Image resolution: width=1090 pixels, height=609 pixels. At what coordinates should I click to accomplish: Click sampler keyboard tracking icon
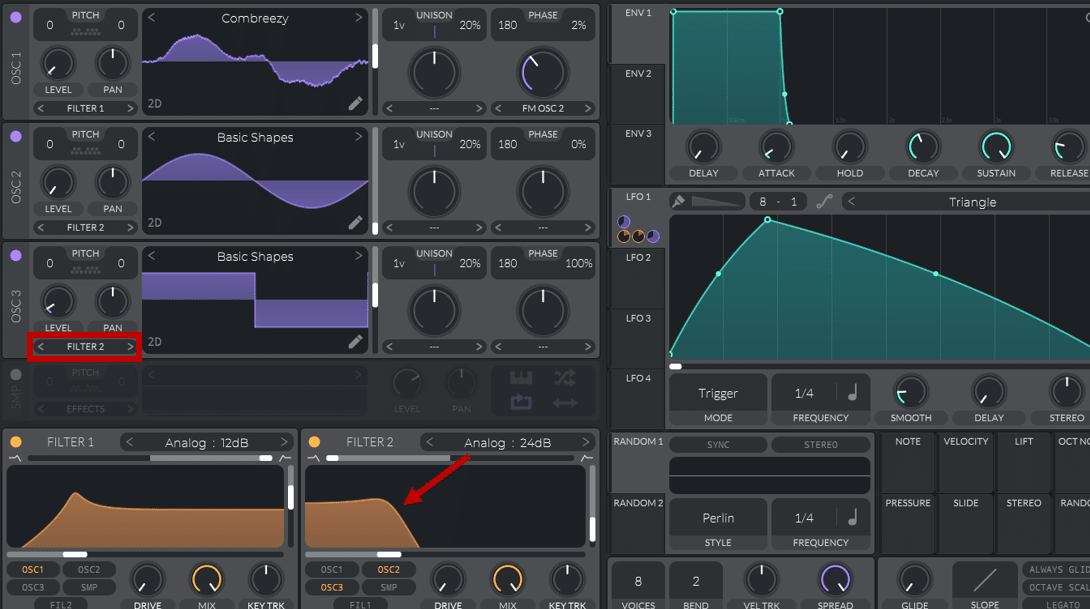click(x=521, y=379)
